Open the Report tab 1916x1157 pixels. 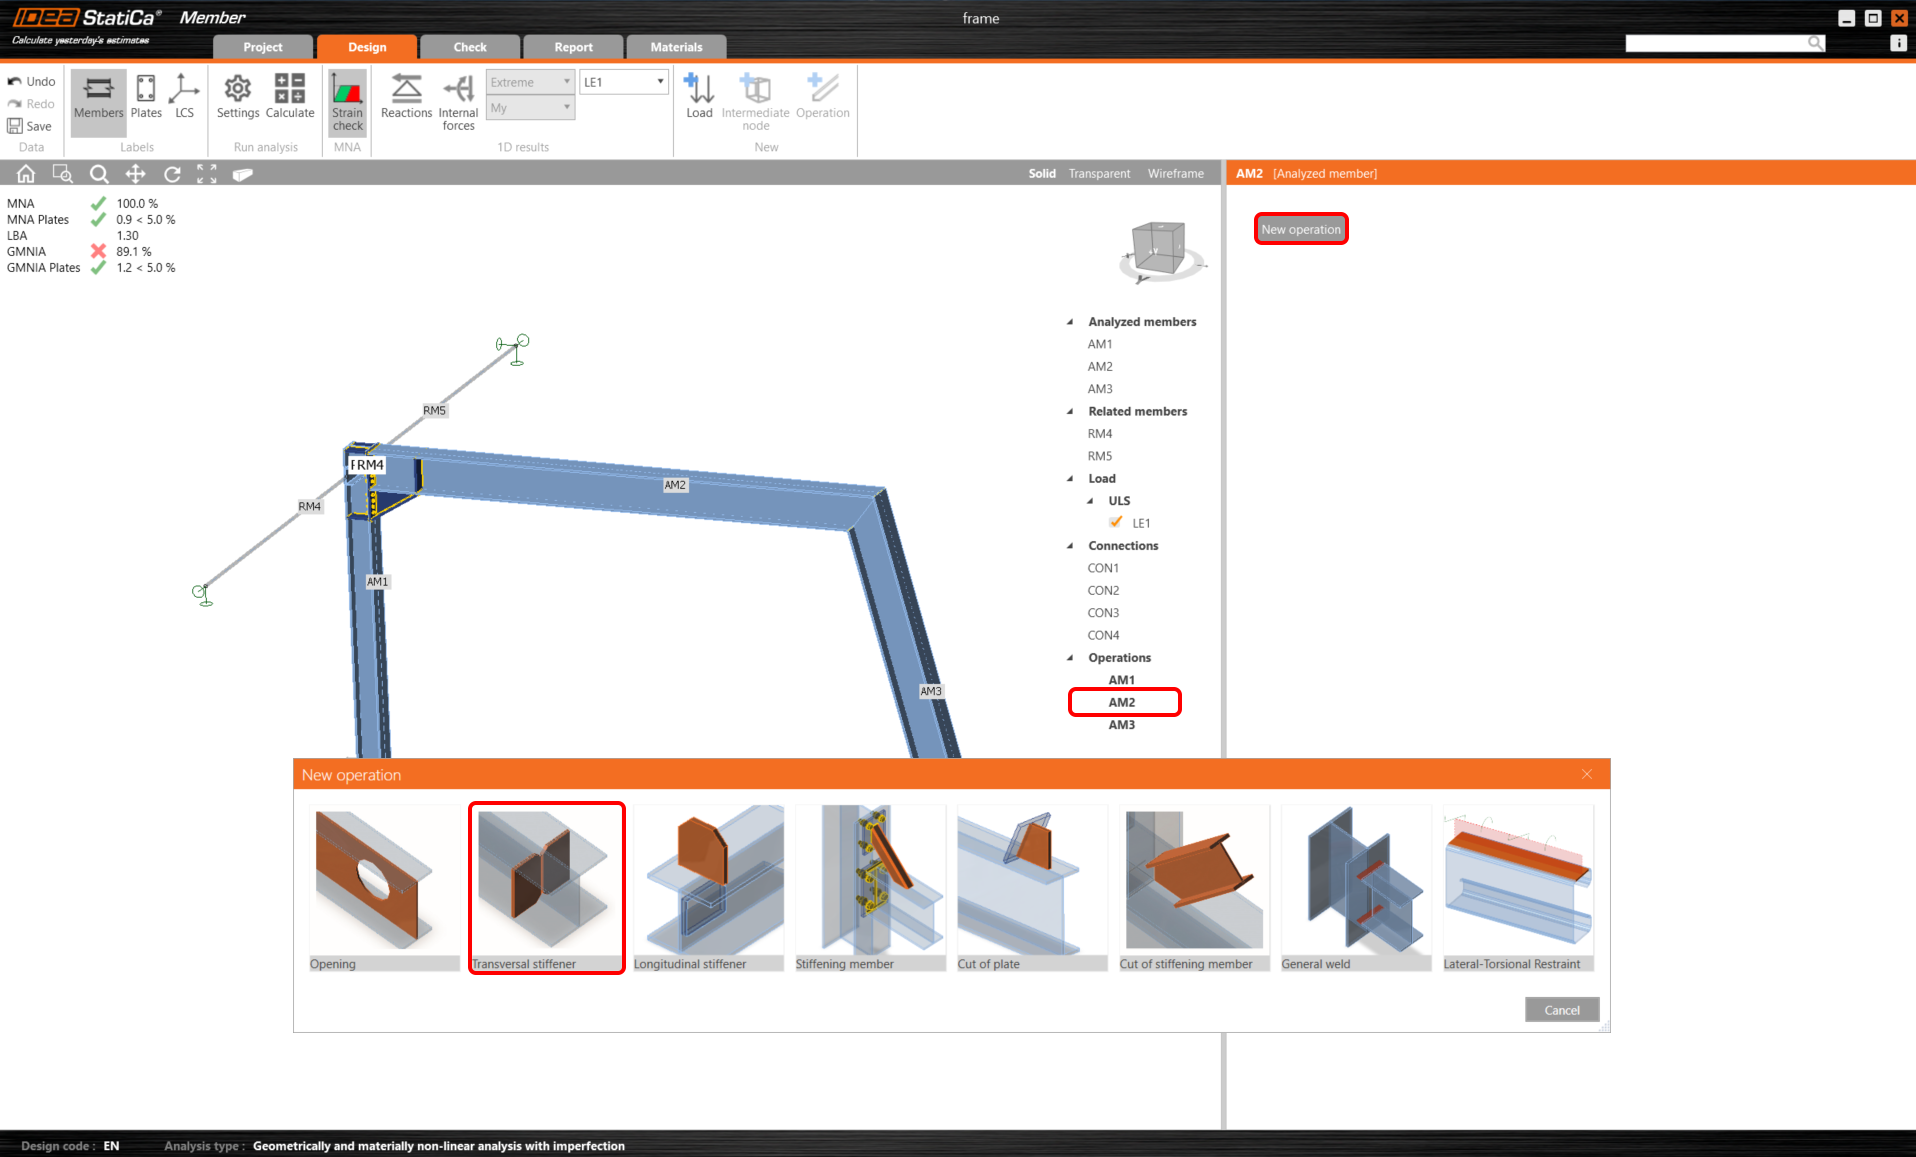coord(574,47)
